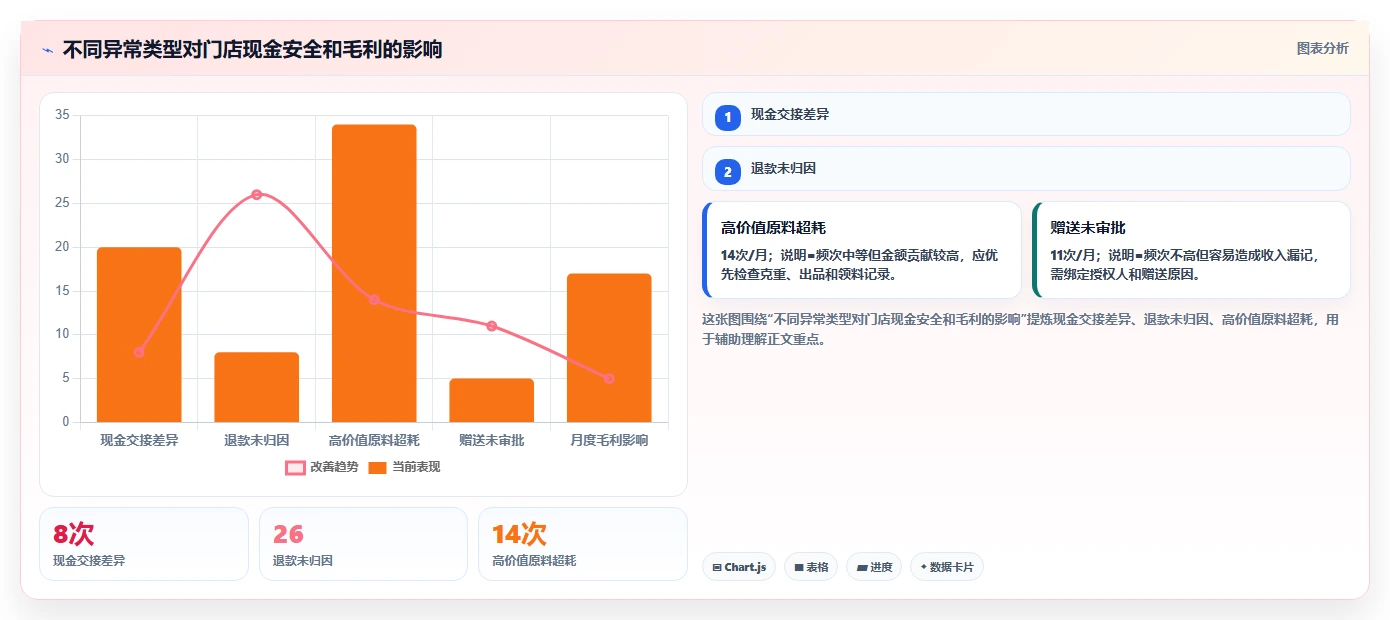Viewport: 1390px width, 620px height.
Task: Click the y-axis value 35
Action: [62, 115]
